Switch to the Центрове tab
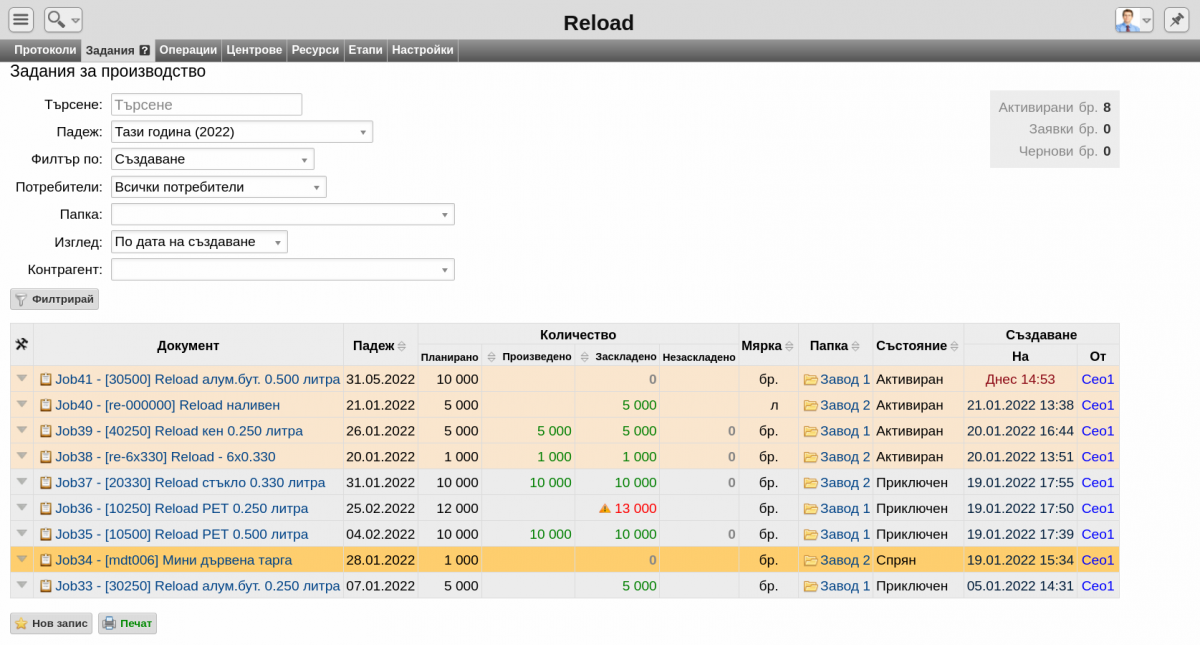1200x645 pixels. (x=254, y=50)
